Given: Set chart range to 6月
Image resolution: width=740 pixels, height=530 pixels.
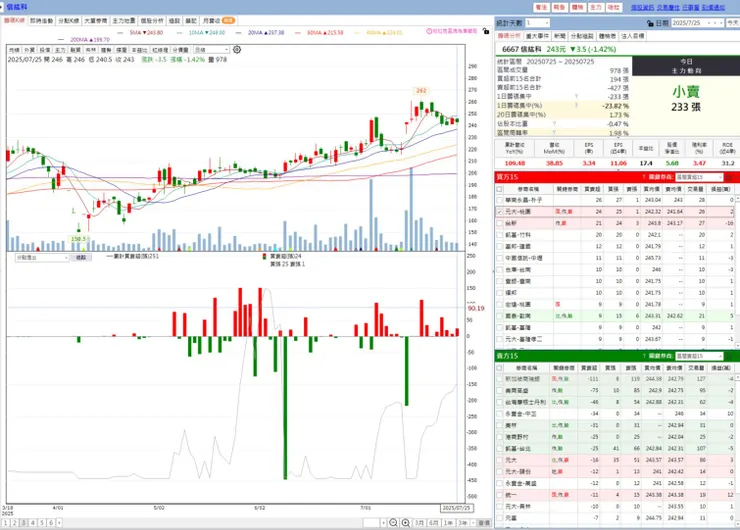Looking at the screenshot, I should click(x=434, y=522).
